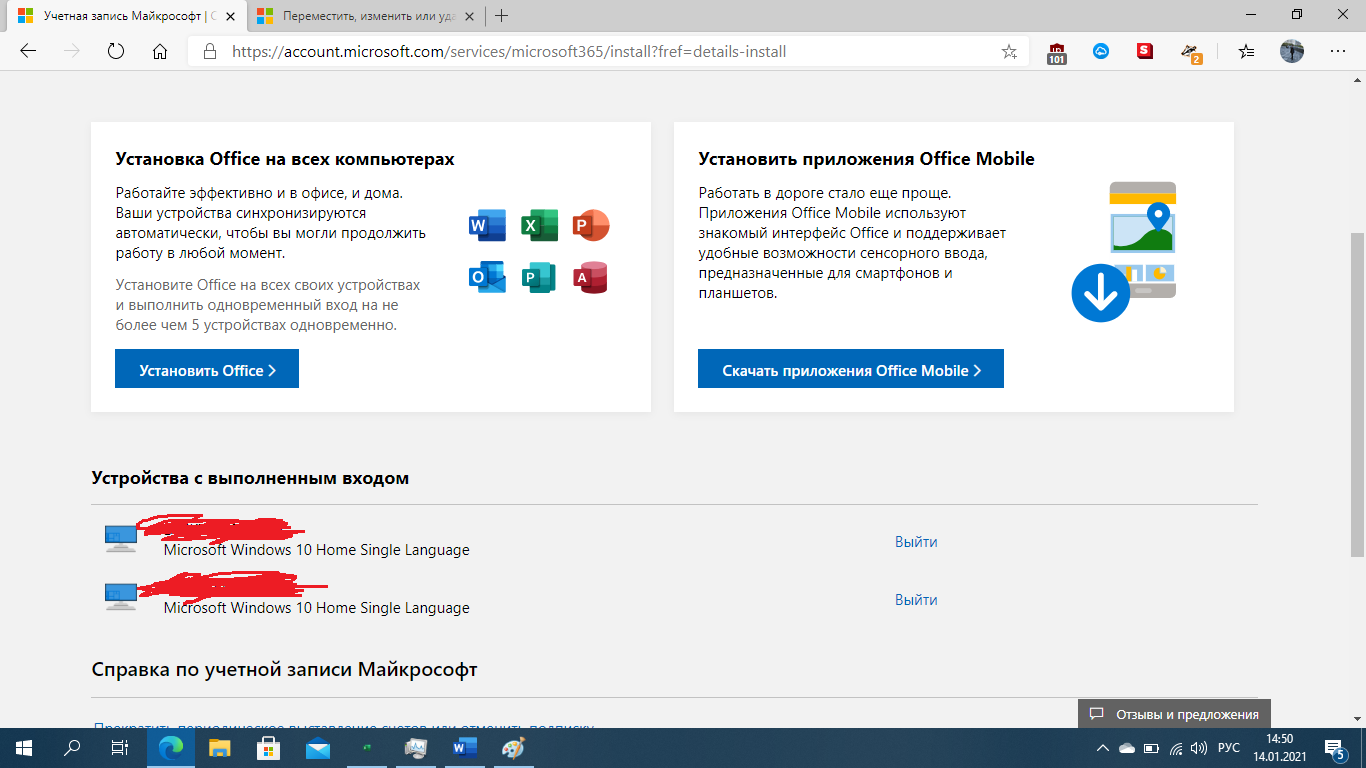Image resolution: width=1366 pixels, height=768 pixels.
Task: Open the extension showing the 101 badge
Action: tap(1057, 52)
